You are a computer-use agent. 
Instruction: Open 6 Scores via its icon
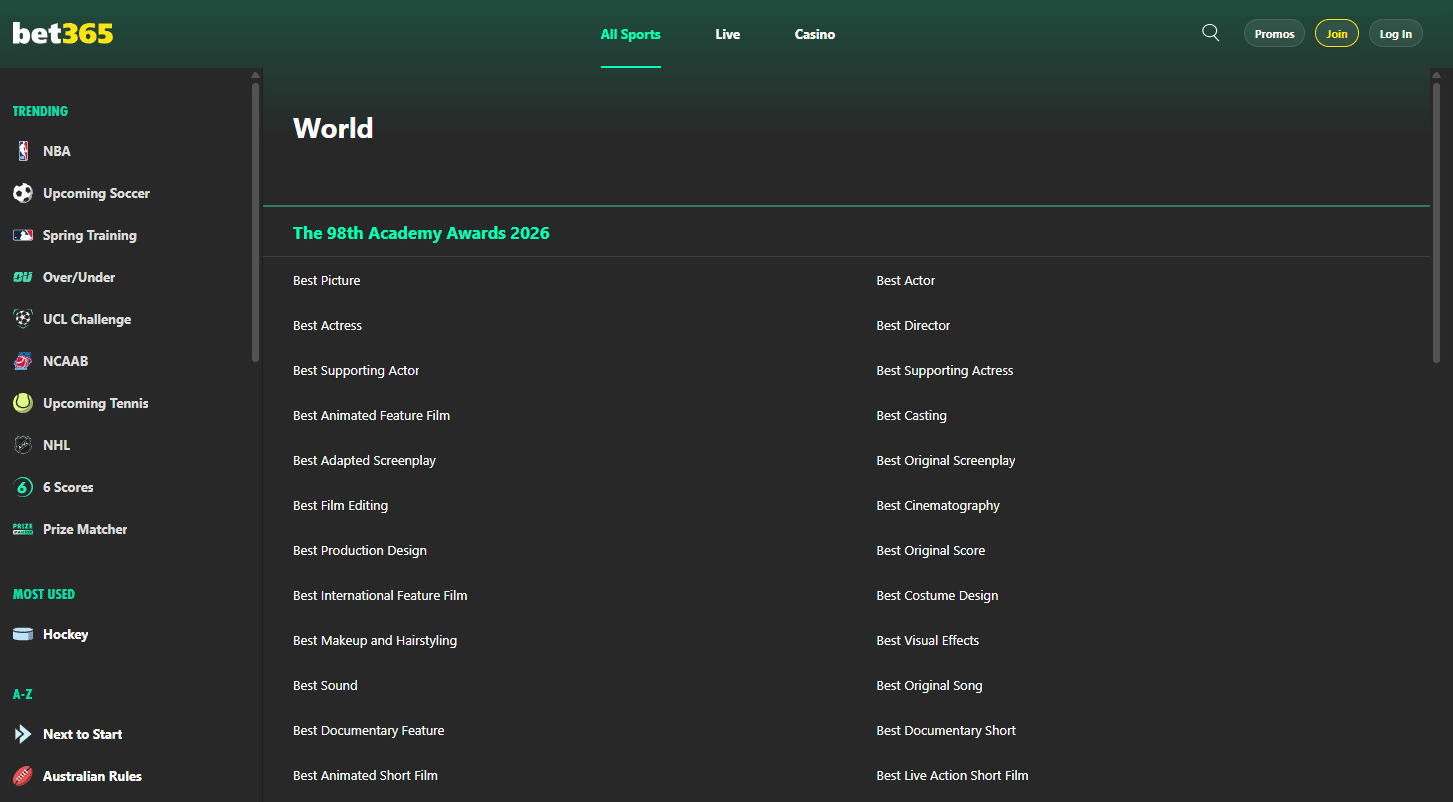coord(22,486)
